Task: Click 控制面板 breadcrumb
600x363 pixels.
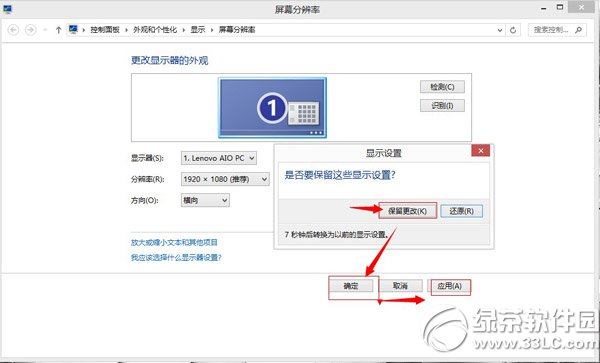Action: [105, 30]
